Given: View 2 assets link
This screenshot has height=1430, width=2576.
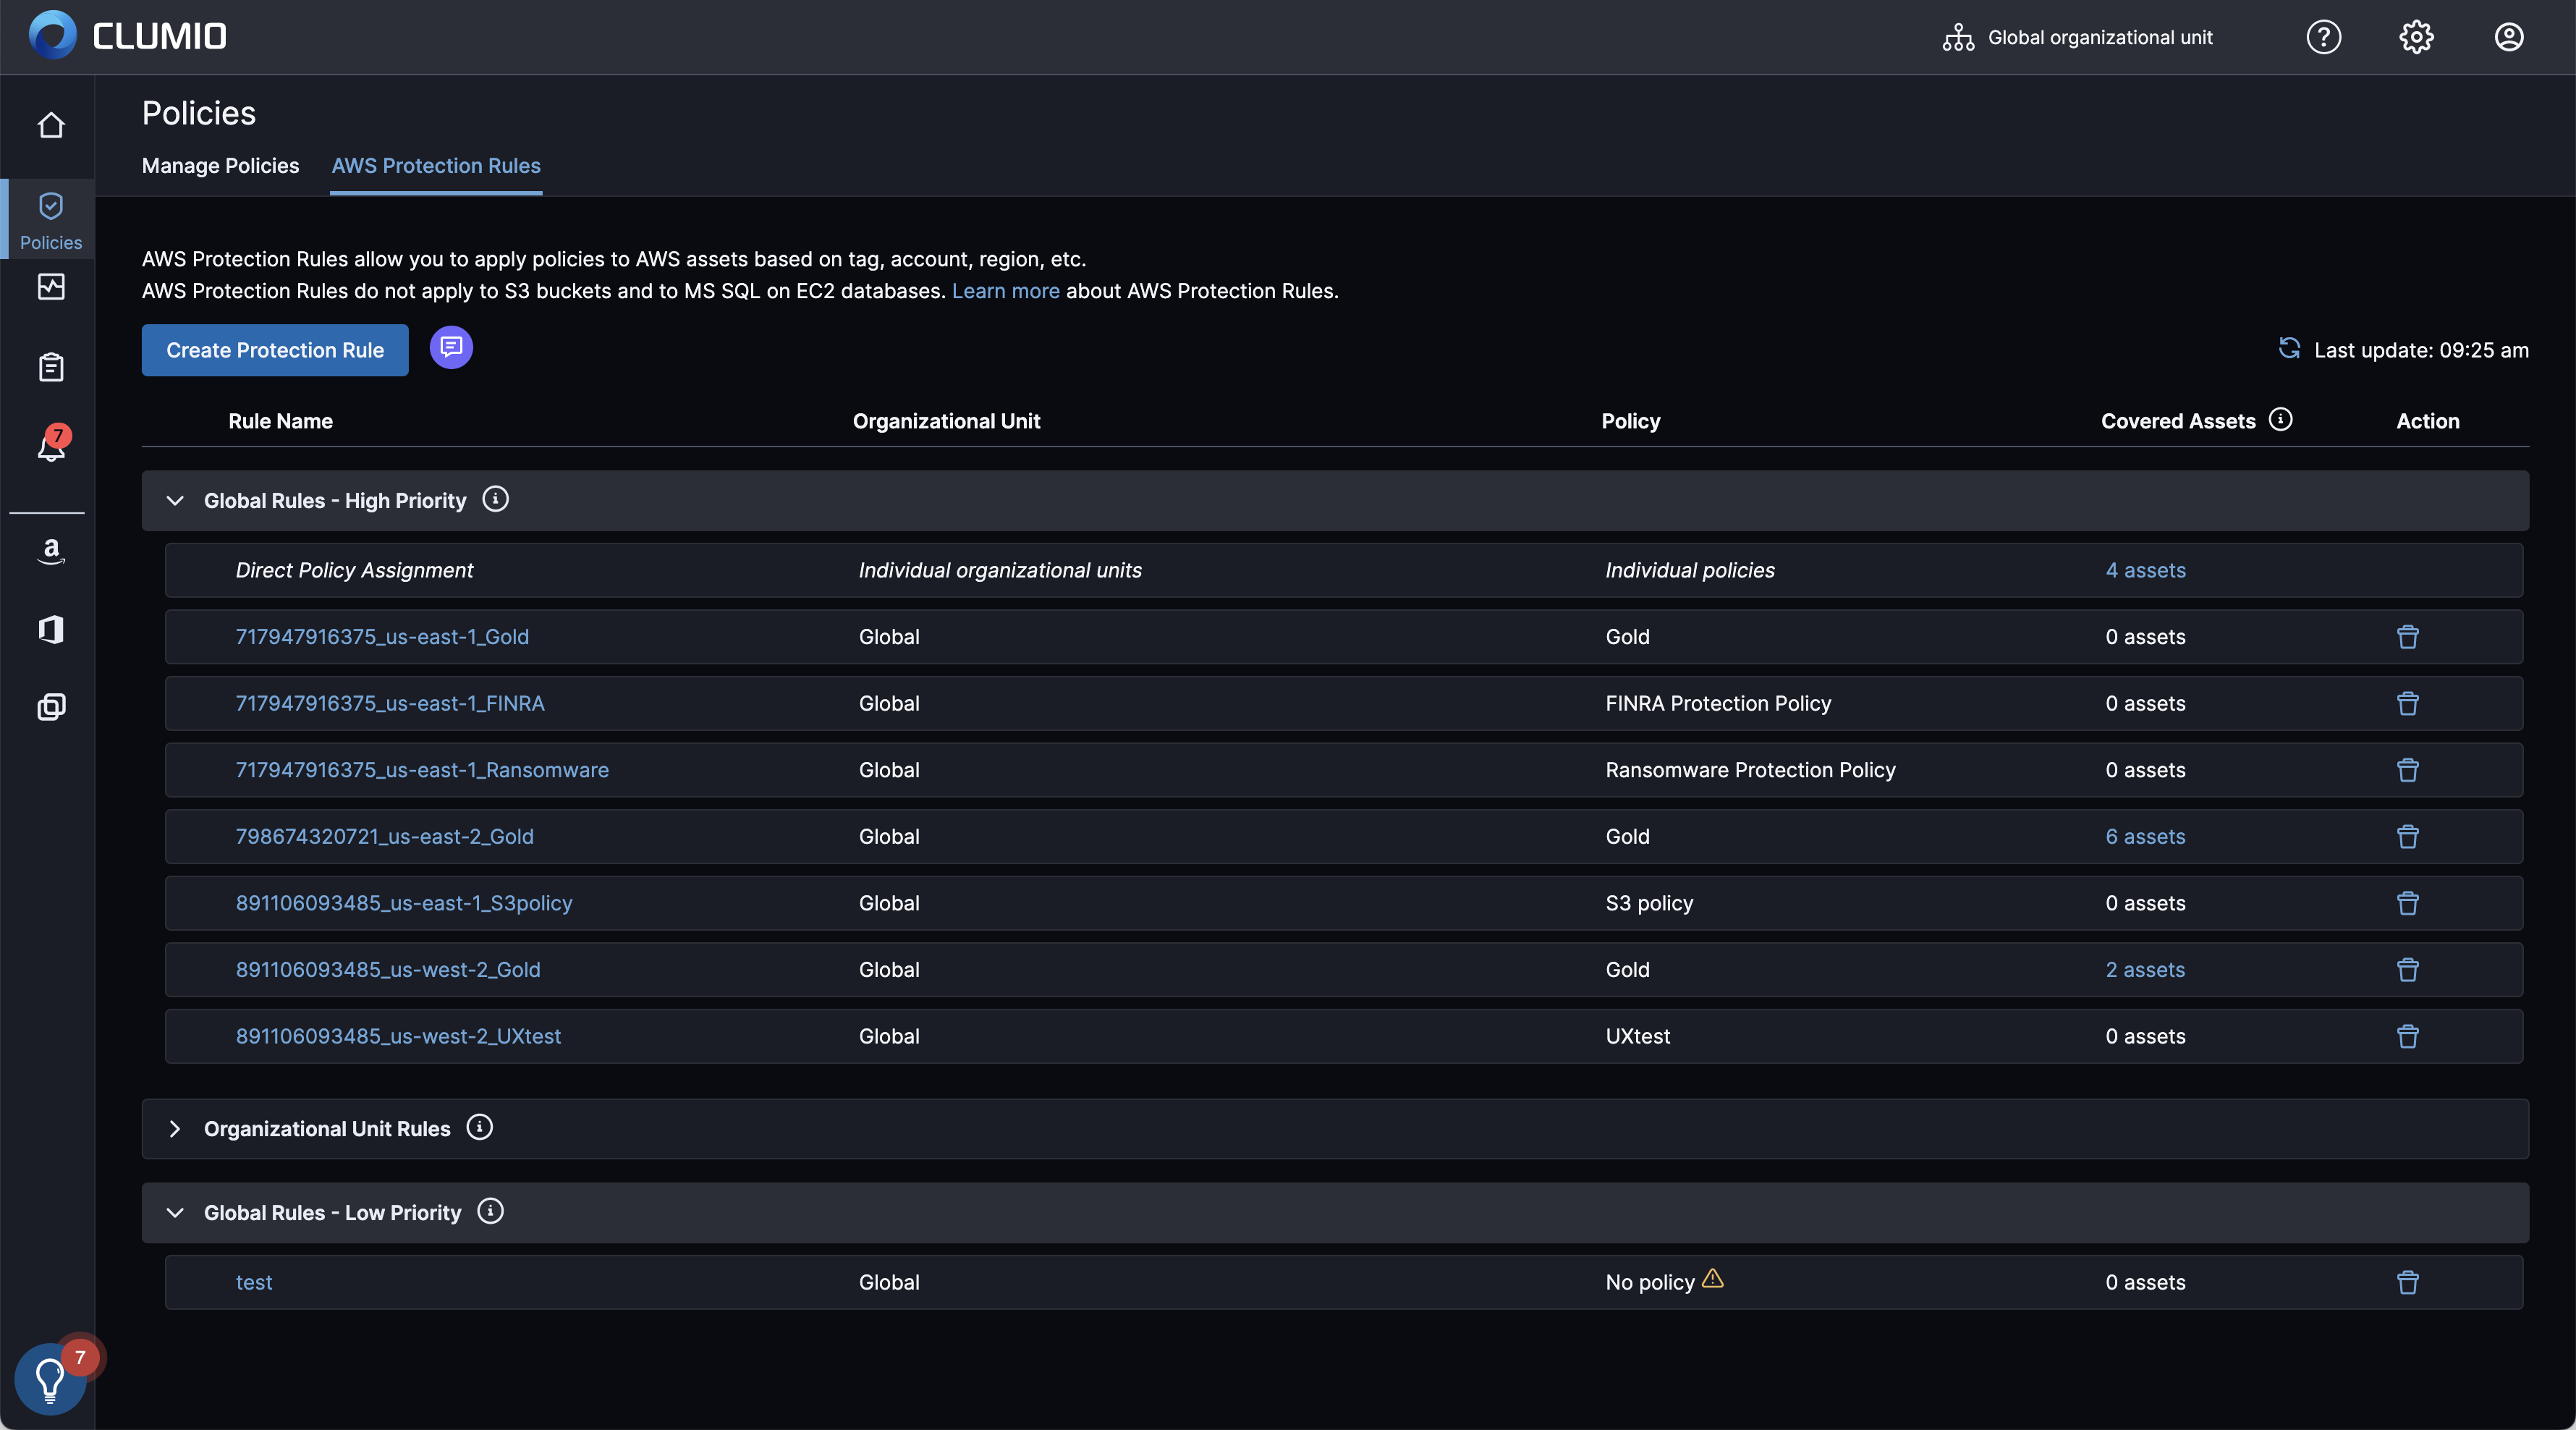Looking at the screenshot, I should 2145,970.
